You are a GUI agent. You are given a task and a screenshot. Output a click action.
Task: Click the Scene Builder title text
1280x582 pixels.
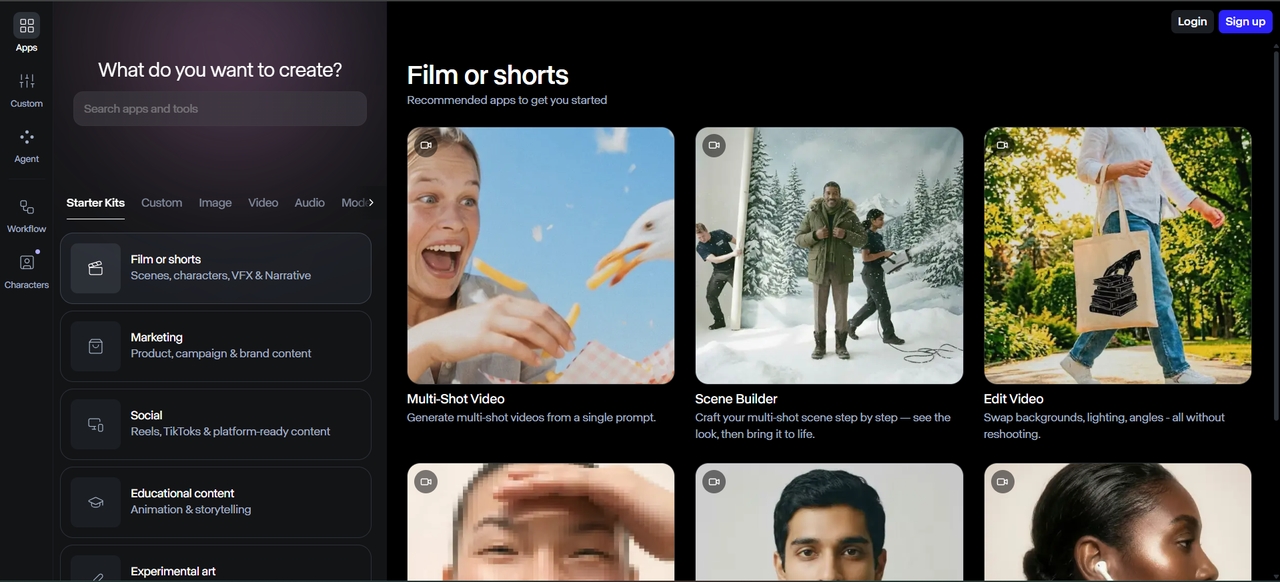tap(736, 399)
